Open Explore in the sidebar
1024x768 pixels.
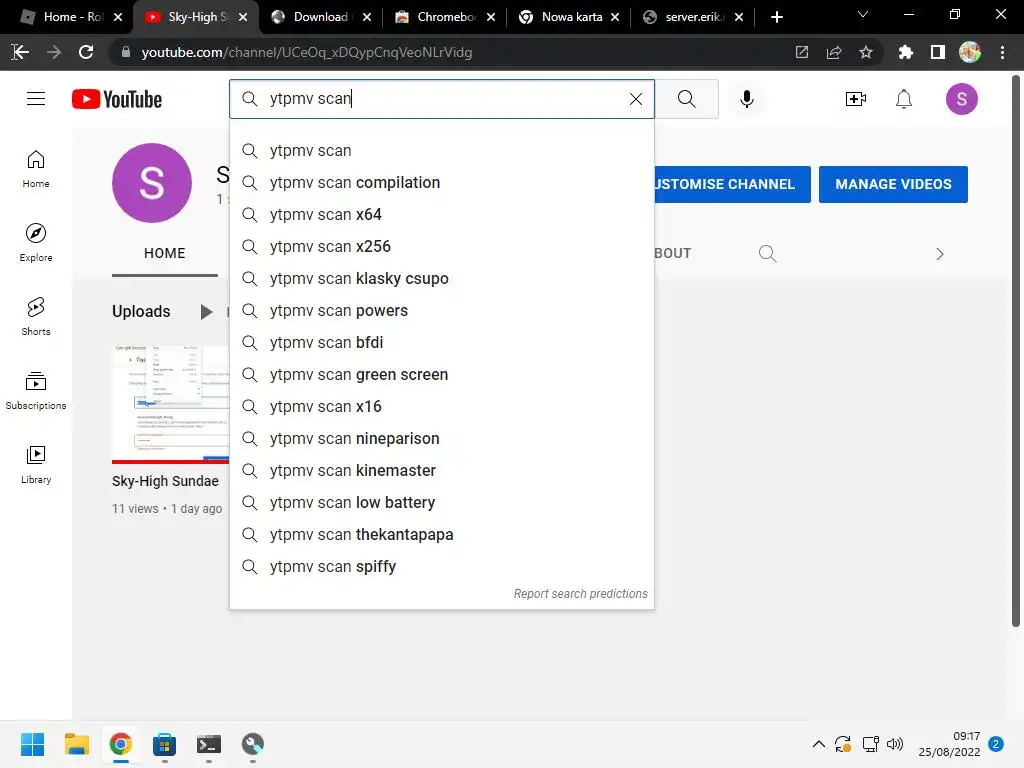(36, 242)
